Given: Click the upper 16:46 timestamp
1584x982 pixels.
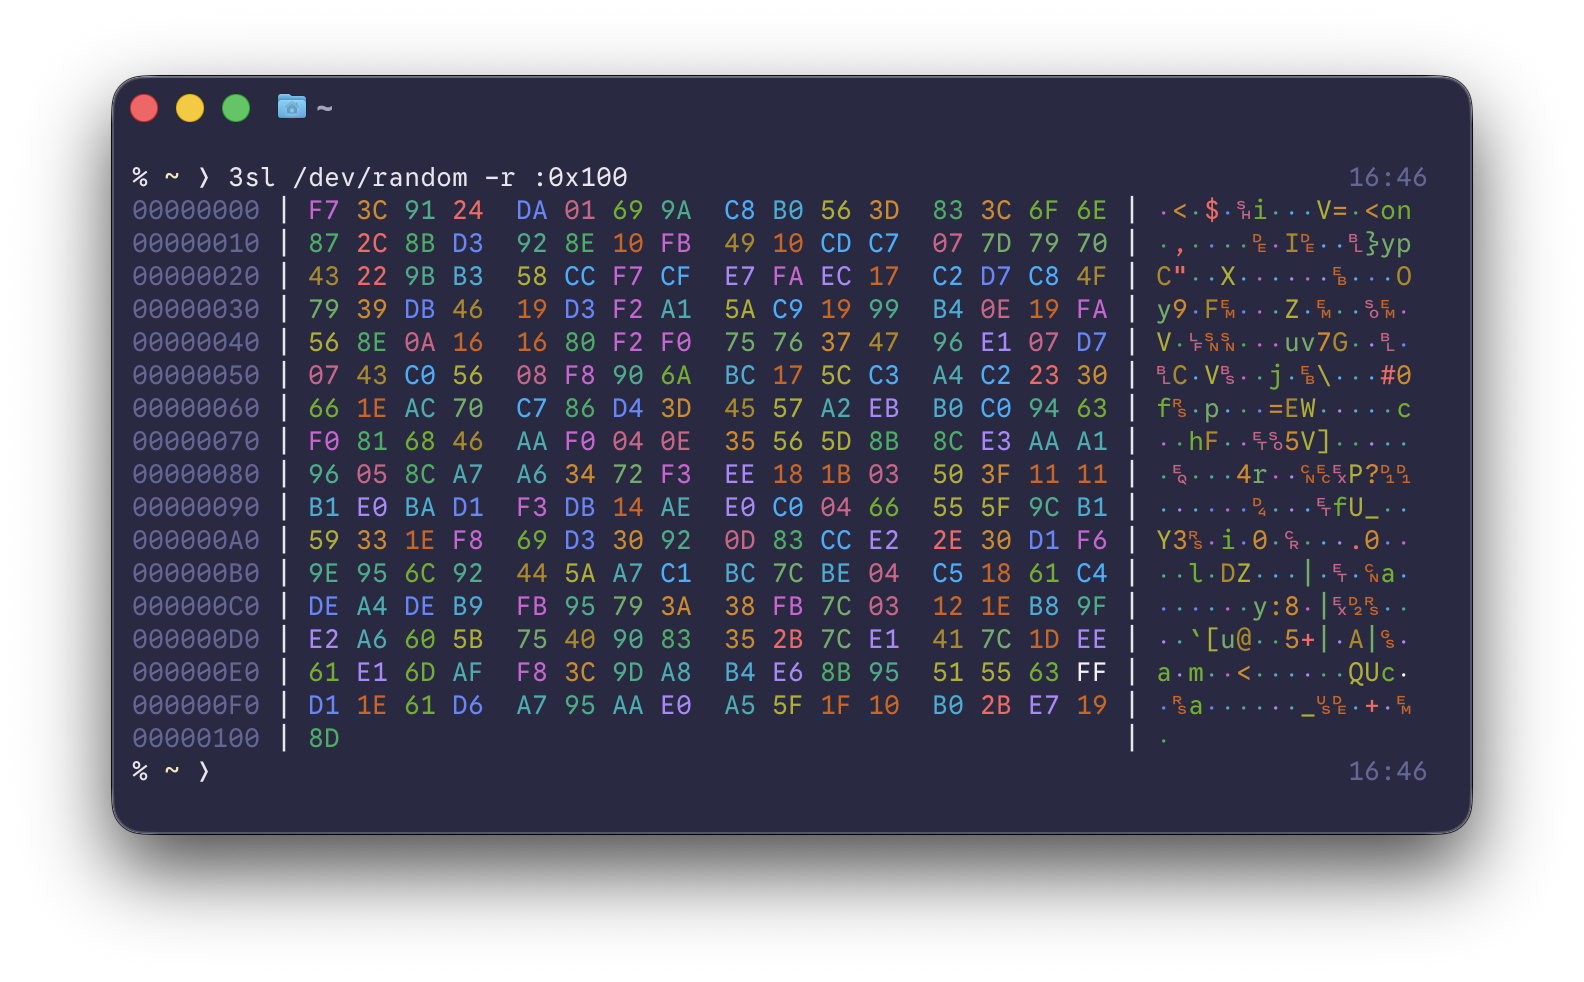Looking at the screenshot, I should click(1387, 178).
